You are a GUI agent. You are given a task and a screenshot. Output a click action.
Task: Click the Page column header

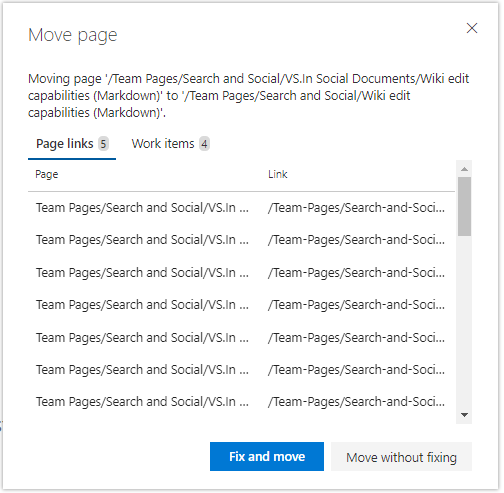point(47,174)
